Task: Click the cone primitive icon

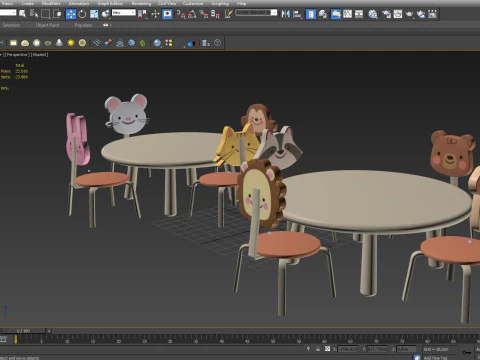Action: pos(59,43)
